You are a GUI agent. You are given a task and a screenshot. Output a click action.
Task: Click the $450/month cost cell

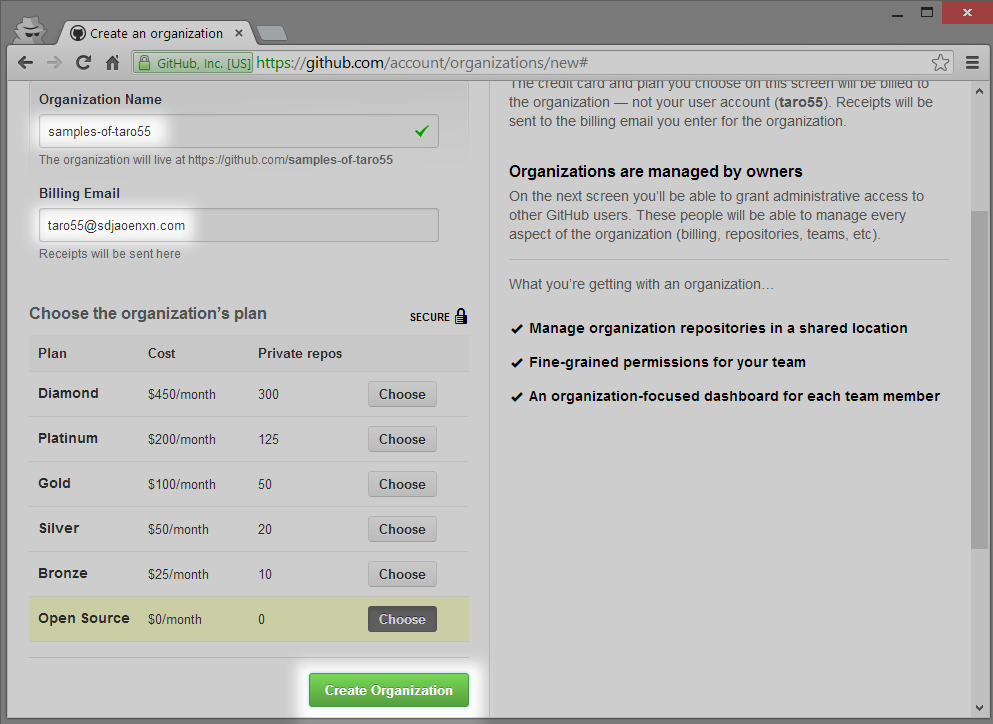pyautogui.click(x=182, y=394)
